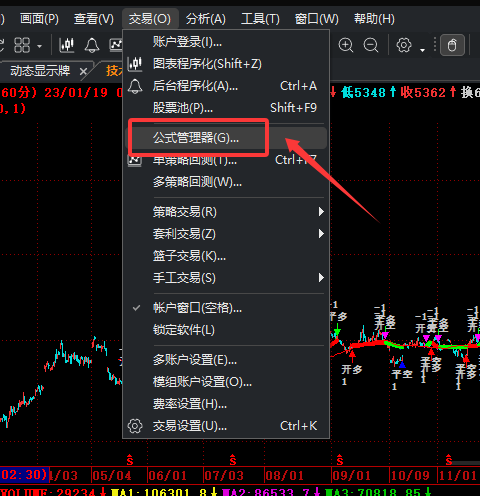The height and width of the screenshot is (496, 480).
Task: Open 交易设置(U)... menu entry
Action: coord(226,426)
